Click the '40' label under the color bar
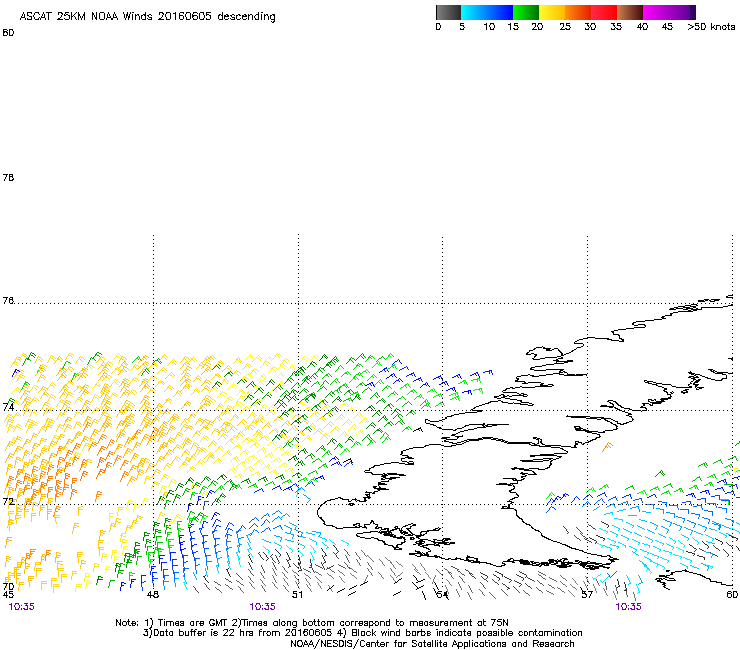The width and height of the screenshot is (740, 650). coord(642,27)
